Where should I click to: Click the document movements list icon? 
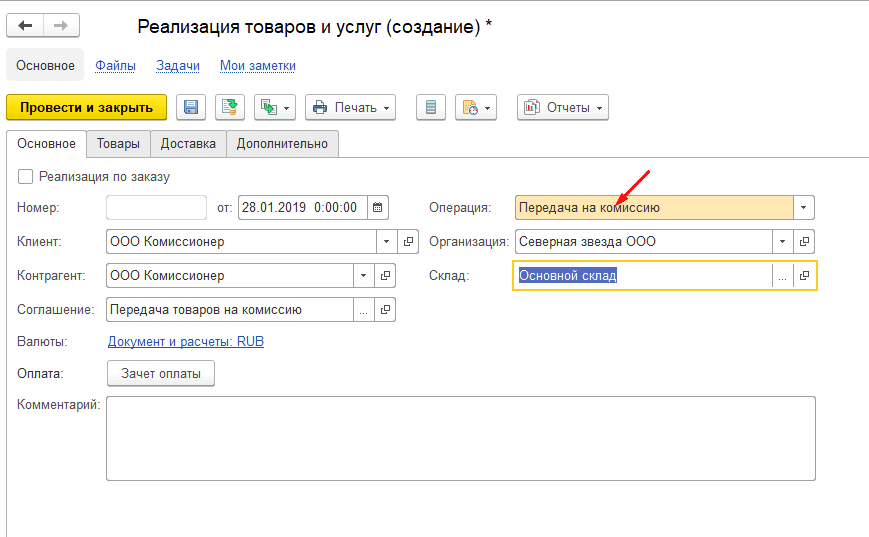431,107
